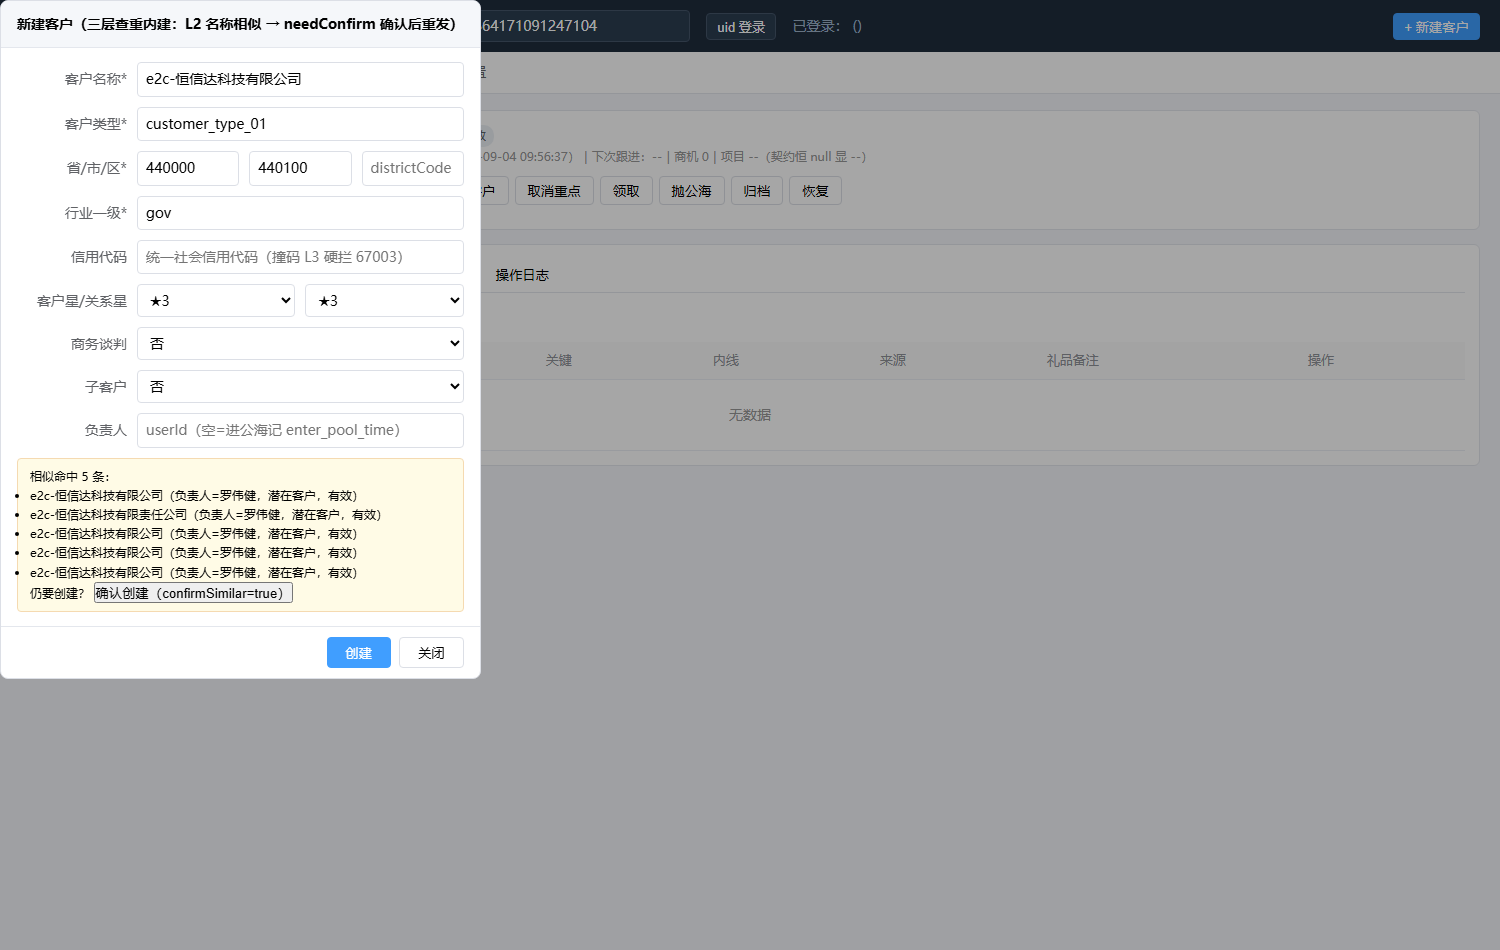Viewport: 1500px width, 950px height.
Task: Open the 关系星 star rating dropdown
Action: coord(384,300)
